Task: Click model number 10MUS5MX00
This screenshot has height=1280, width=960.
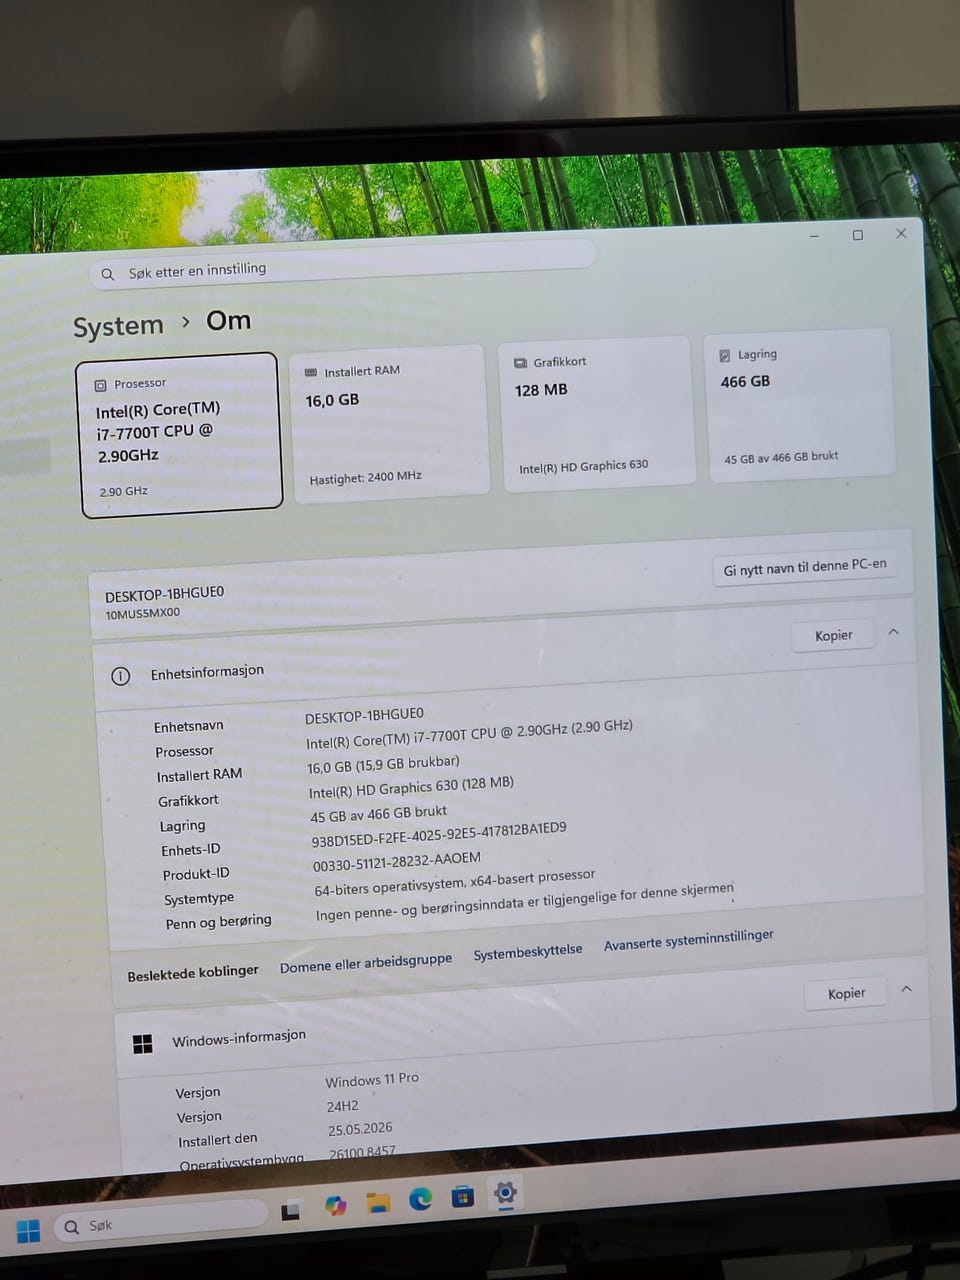Action: (x=143, y=613)
